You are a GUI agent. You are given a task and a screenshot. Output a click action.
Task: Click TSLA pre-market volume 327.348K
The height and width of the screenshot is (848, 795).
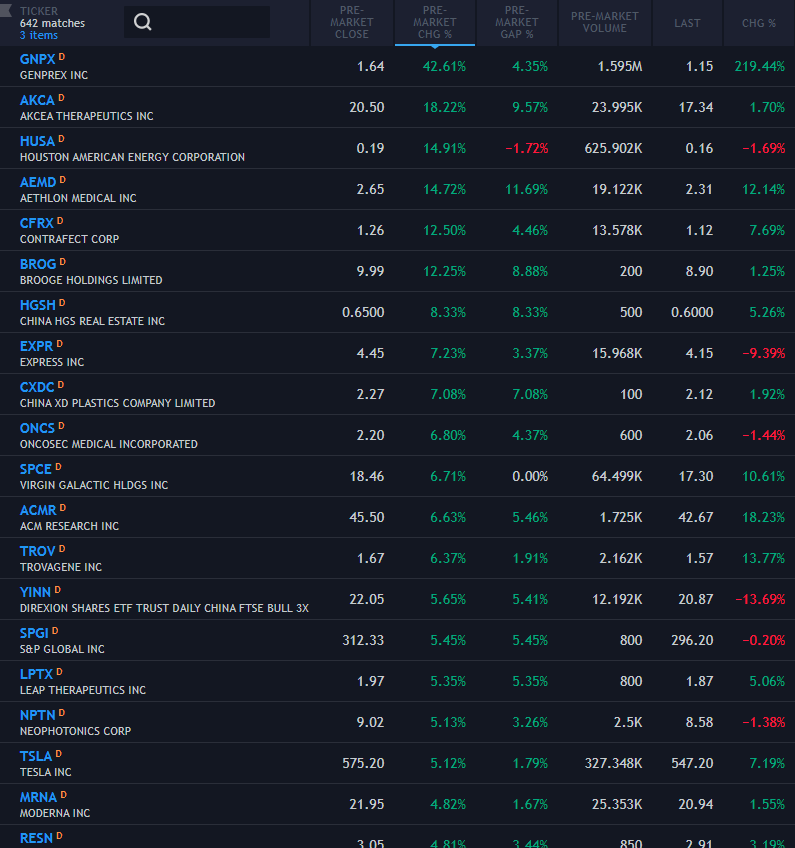click(613, 764)
